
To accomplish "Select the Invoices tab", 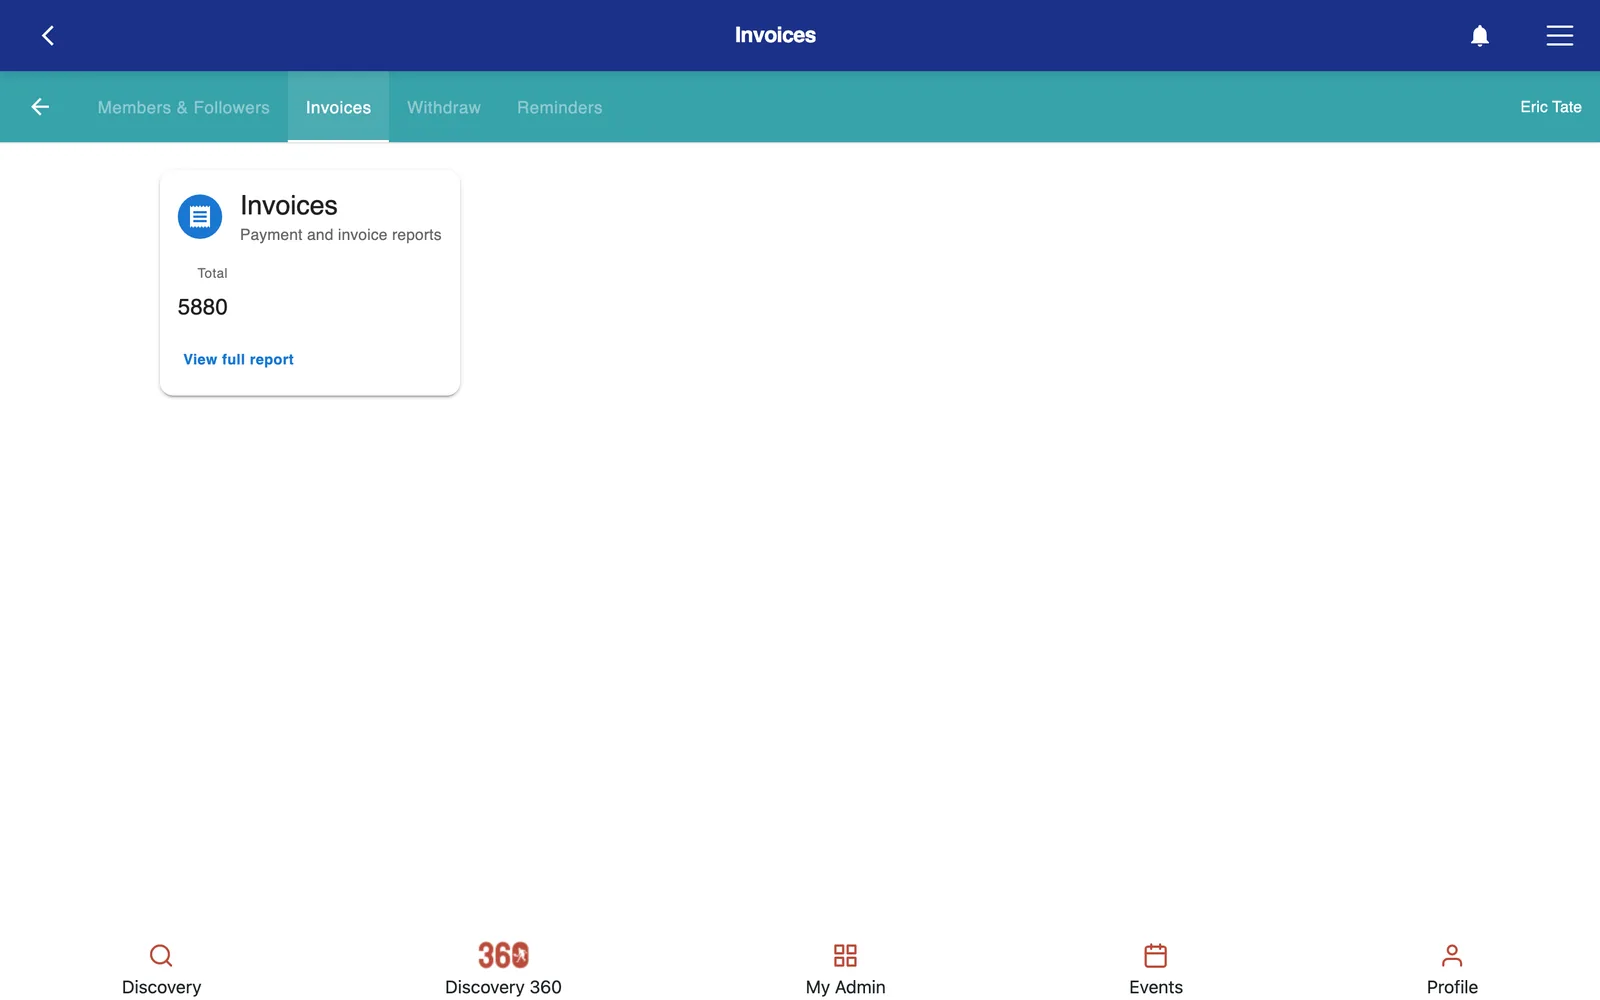I will click(338, 107).
